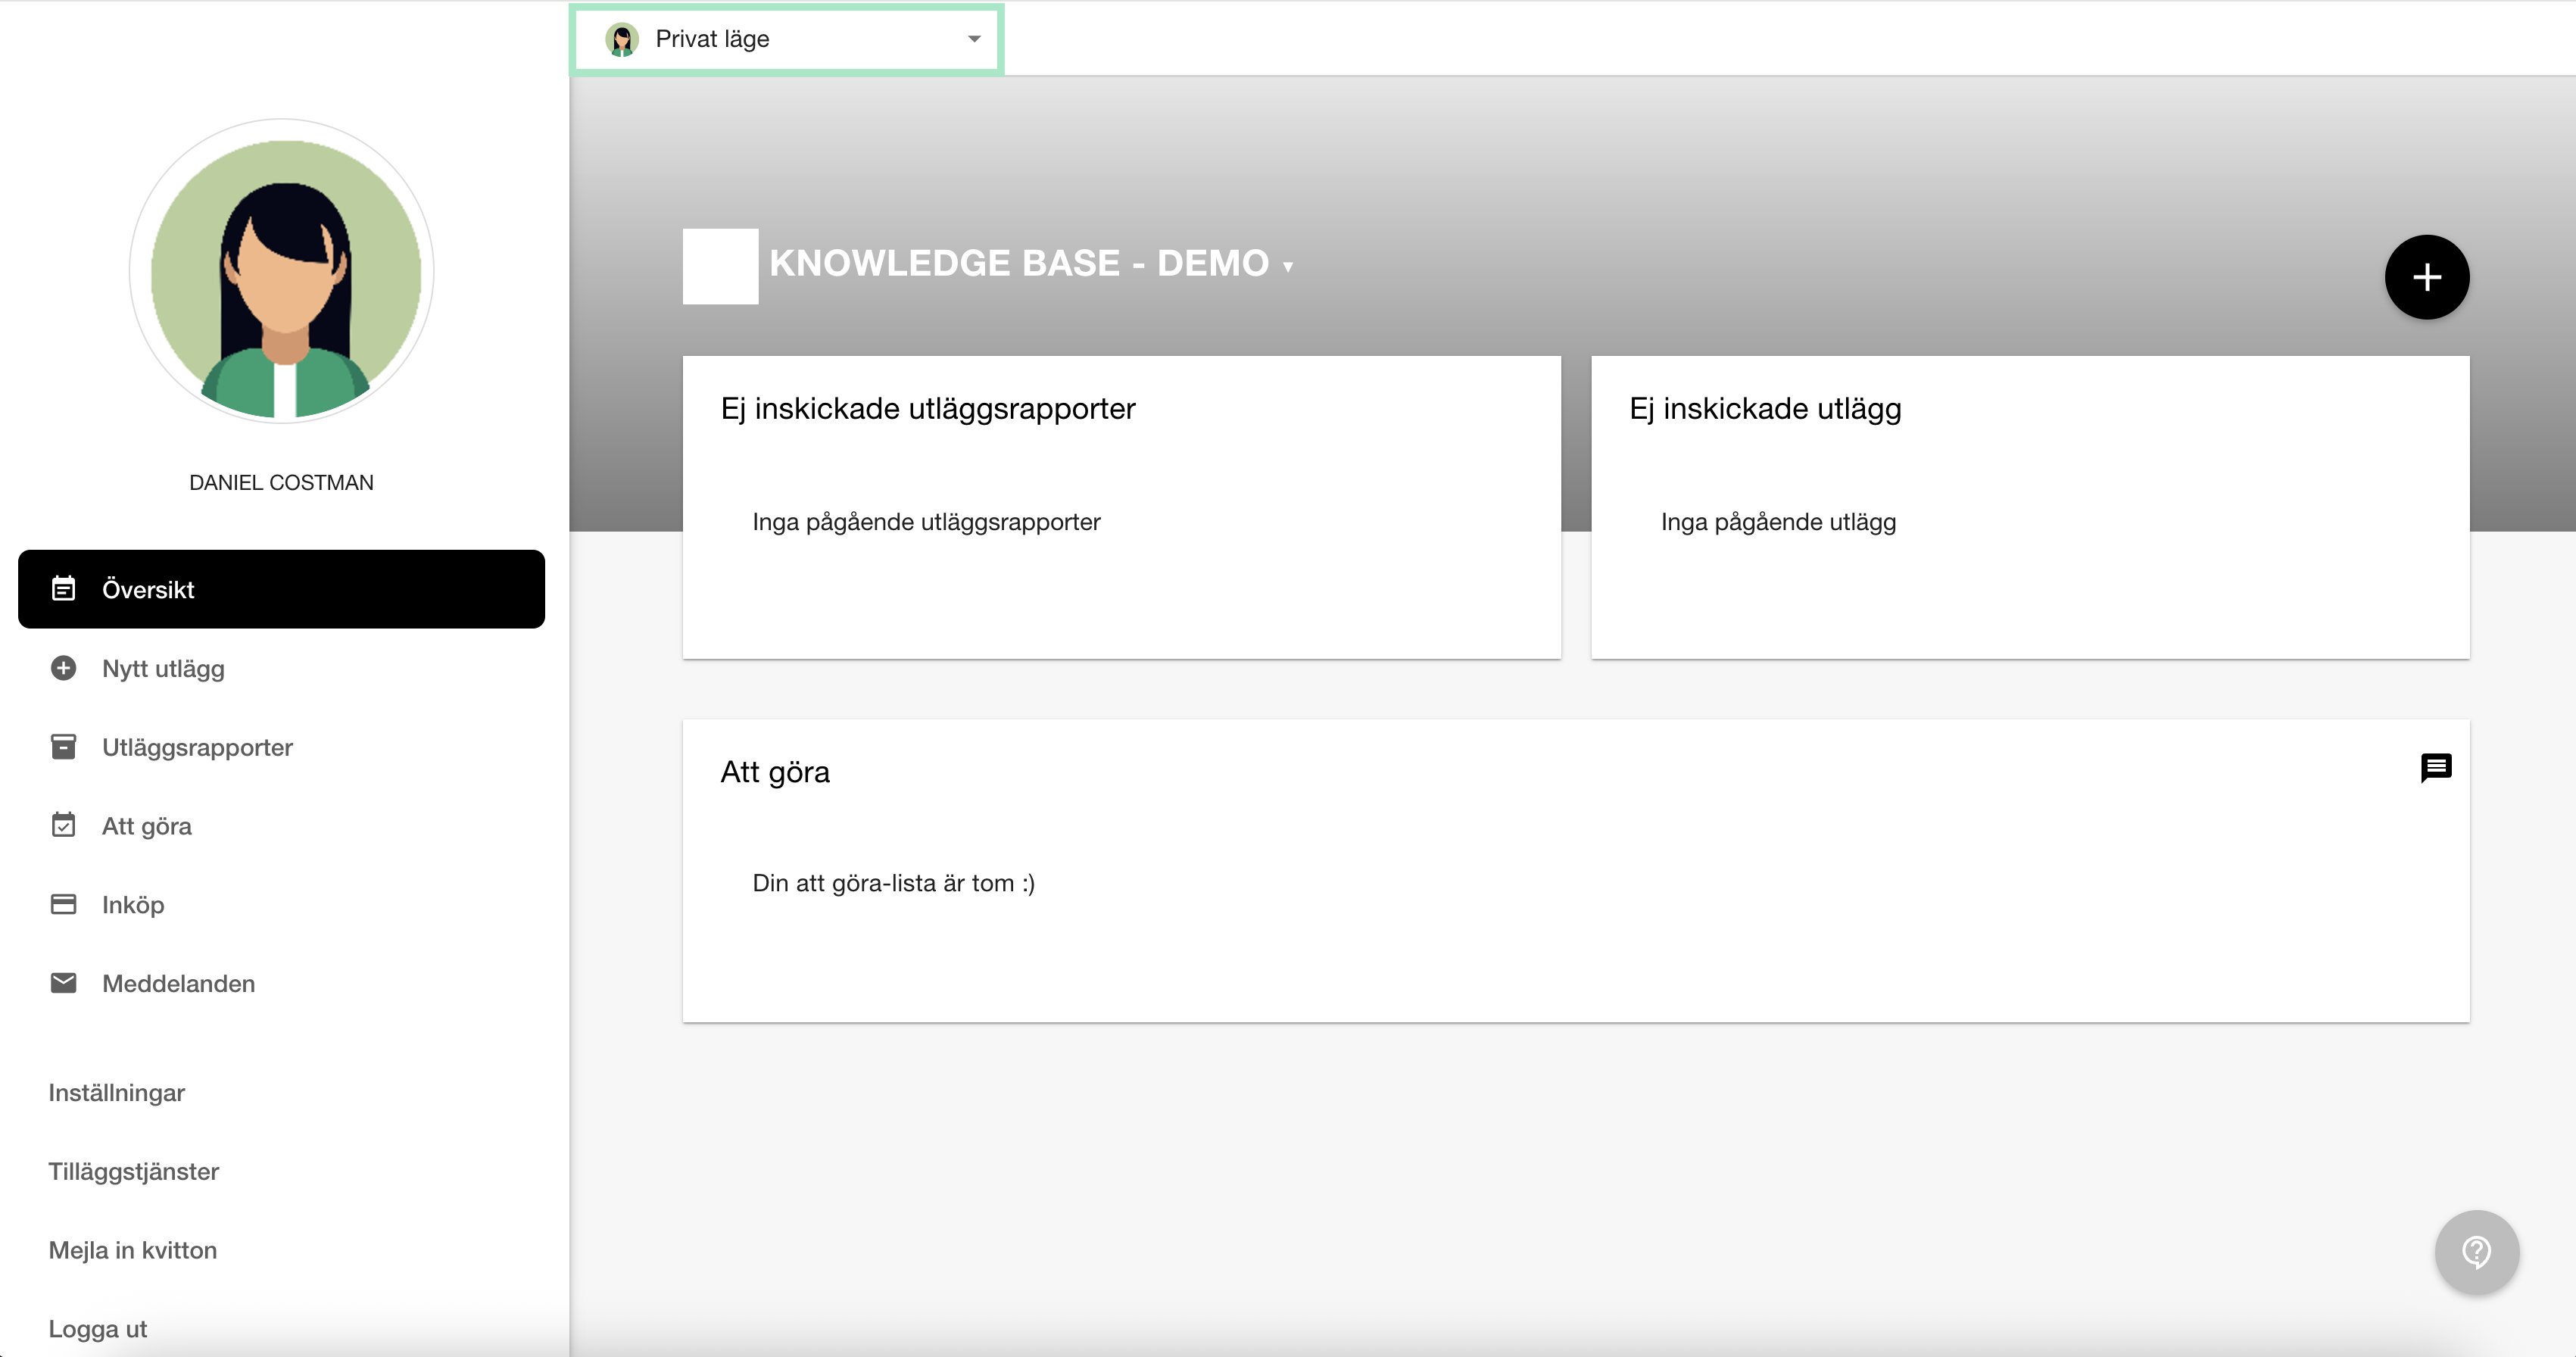Open the Att göra sidebar item
This screenshot has width=2576, height=1357.
[x=281, y=826]
